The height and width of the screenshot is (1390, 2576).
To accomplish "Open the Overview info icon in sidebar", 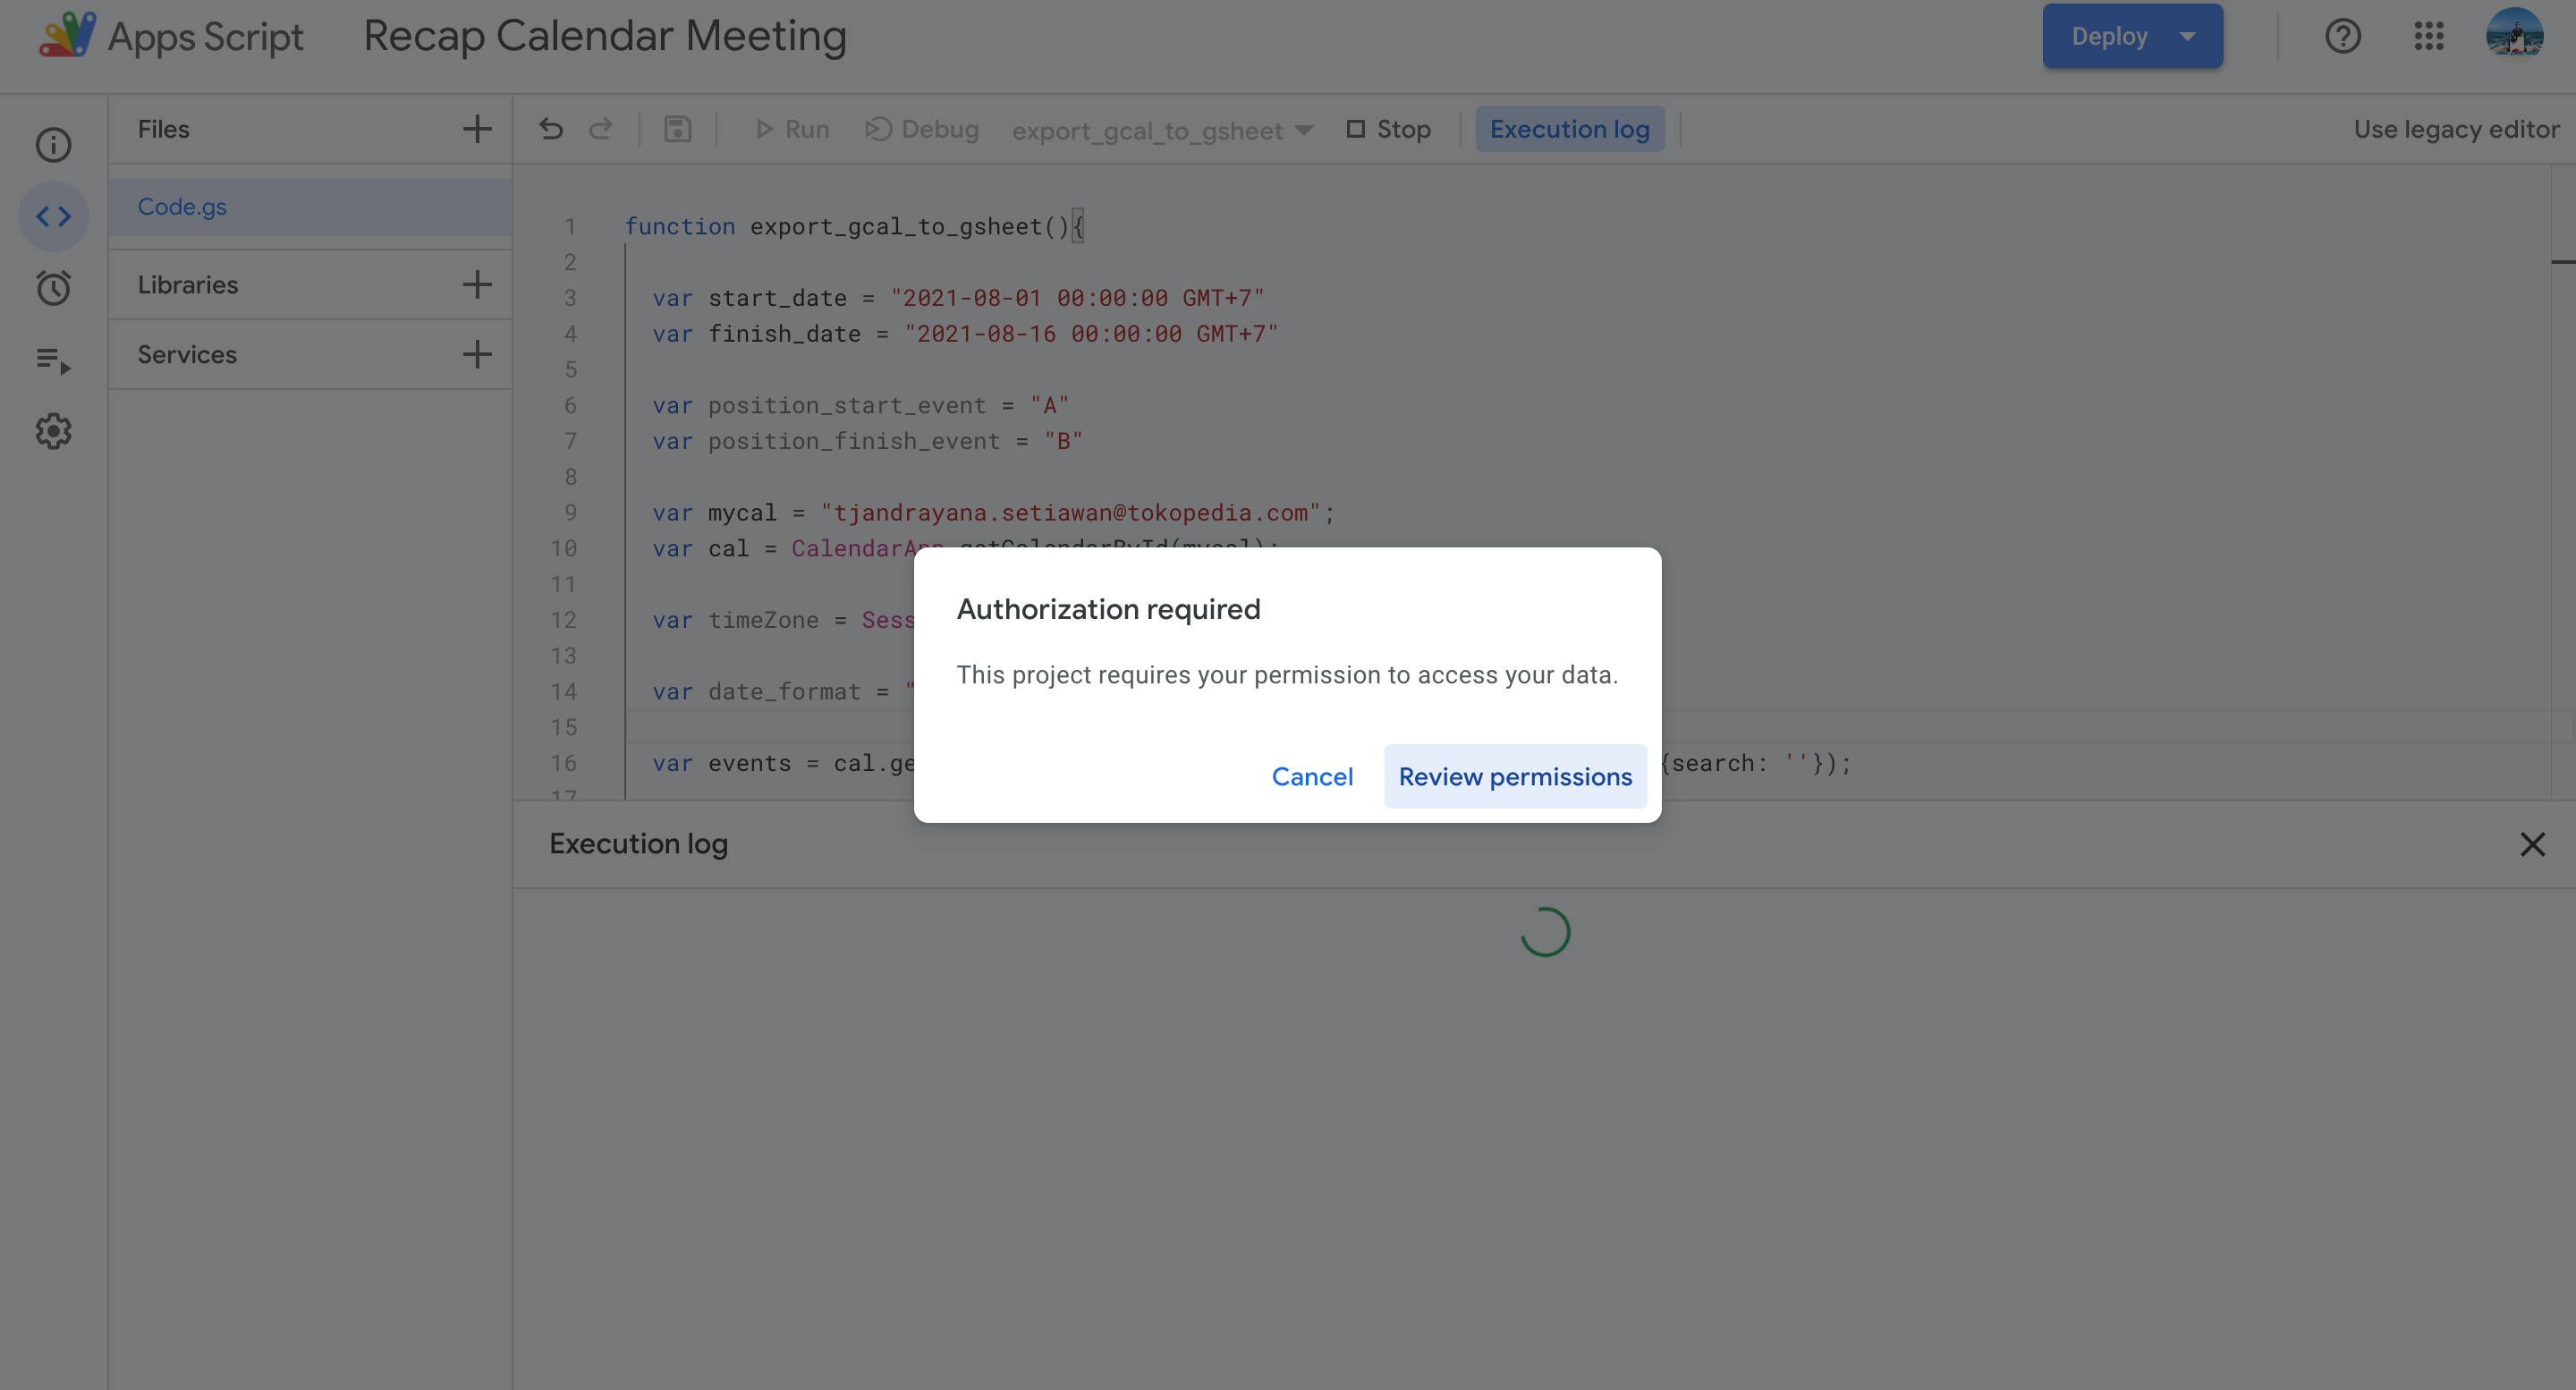I will click(53, 145).
